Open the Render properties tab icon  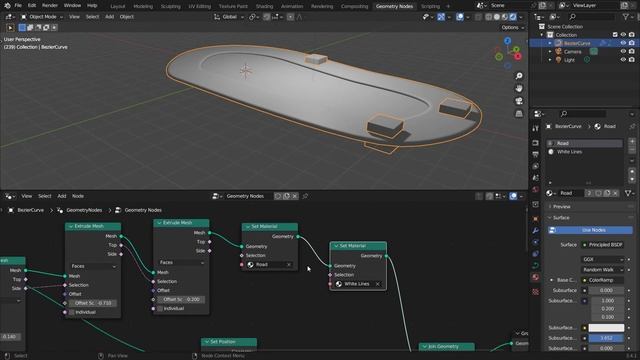[x=536, y=143]
